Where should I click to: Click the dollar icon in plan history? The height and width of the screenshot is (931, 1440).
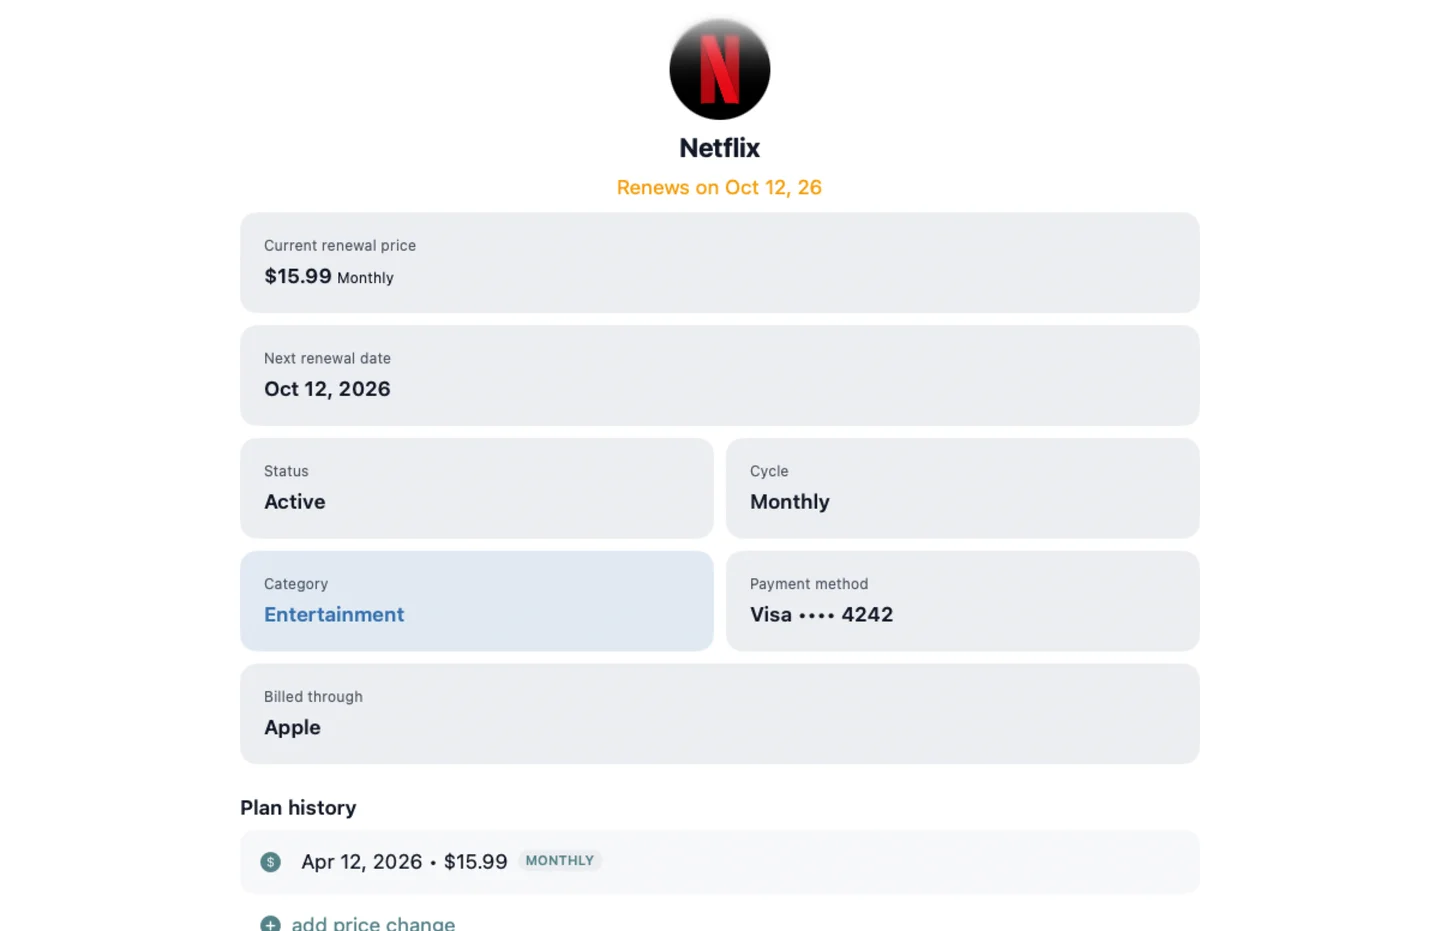coord(270,862)
